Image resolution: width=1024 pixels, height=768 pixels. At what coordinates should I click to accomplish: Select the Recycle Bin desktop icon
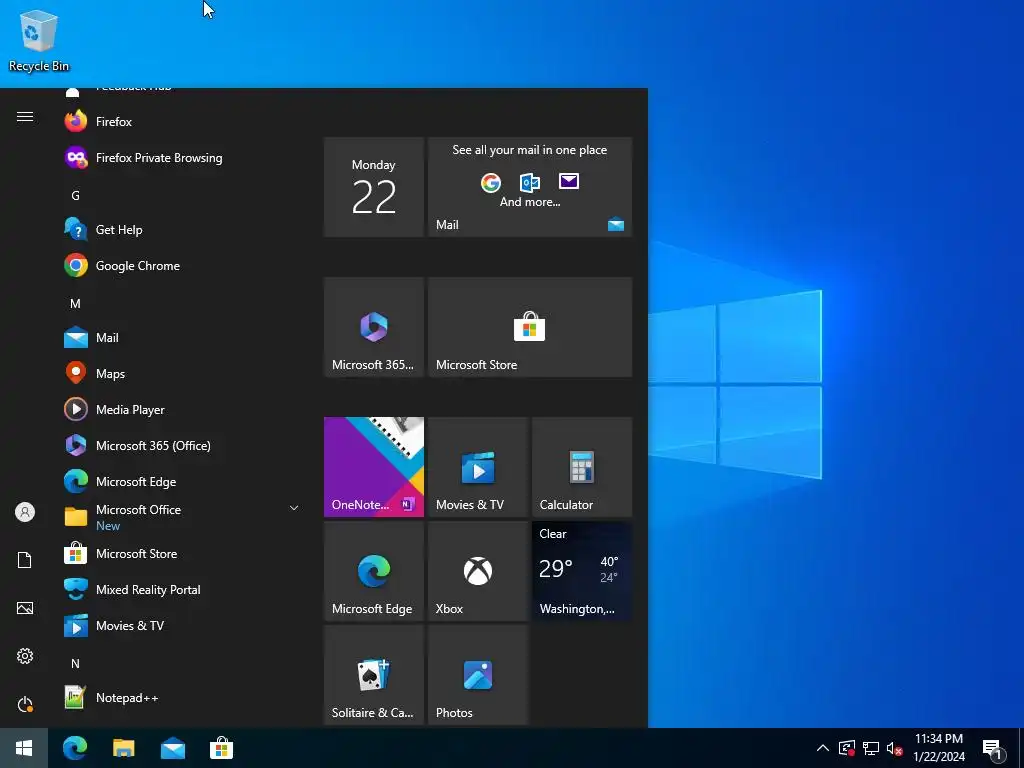39,40
